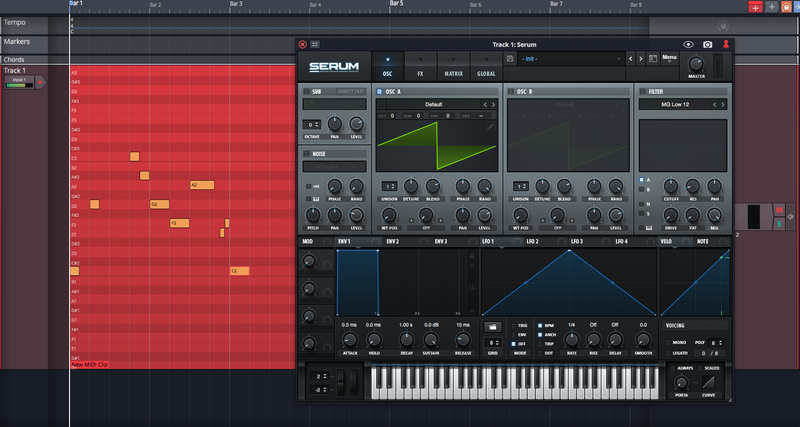Open LFO shape folder icon
The image size is (800, 427).
pos(492,326)
